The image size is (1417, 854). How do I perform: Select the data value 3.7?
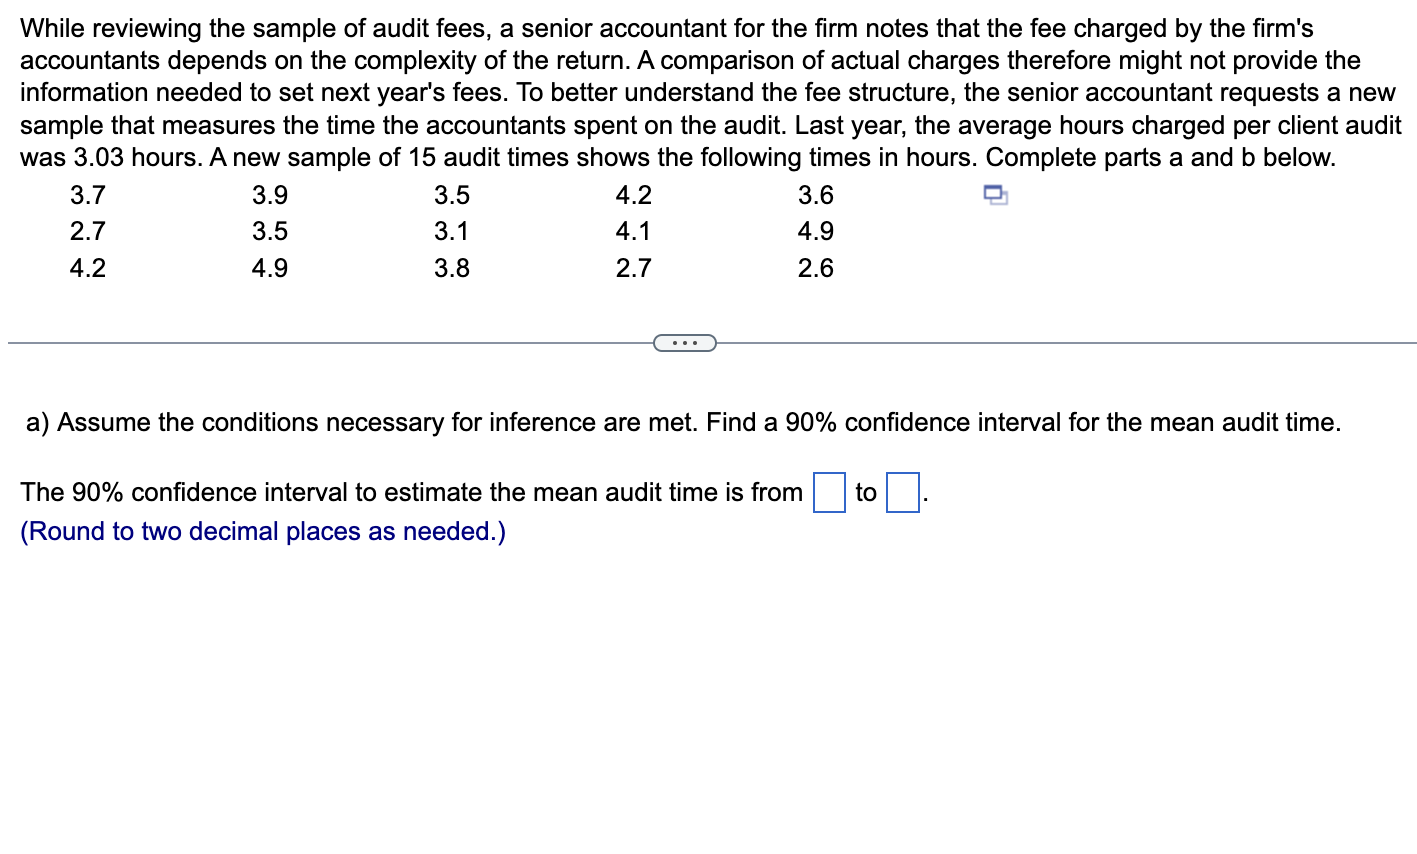click(x=86, y=195)
